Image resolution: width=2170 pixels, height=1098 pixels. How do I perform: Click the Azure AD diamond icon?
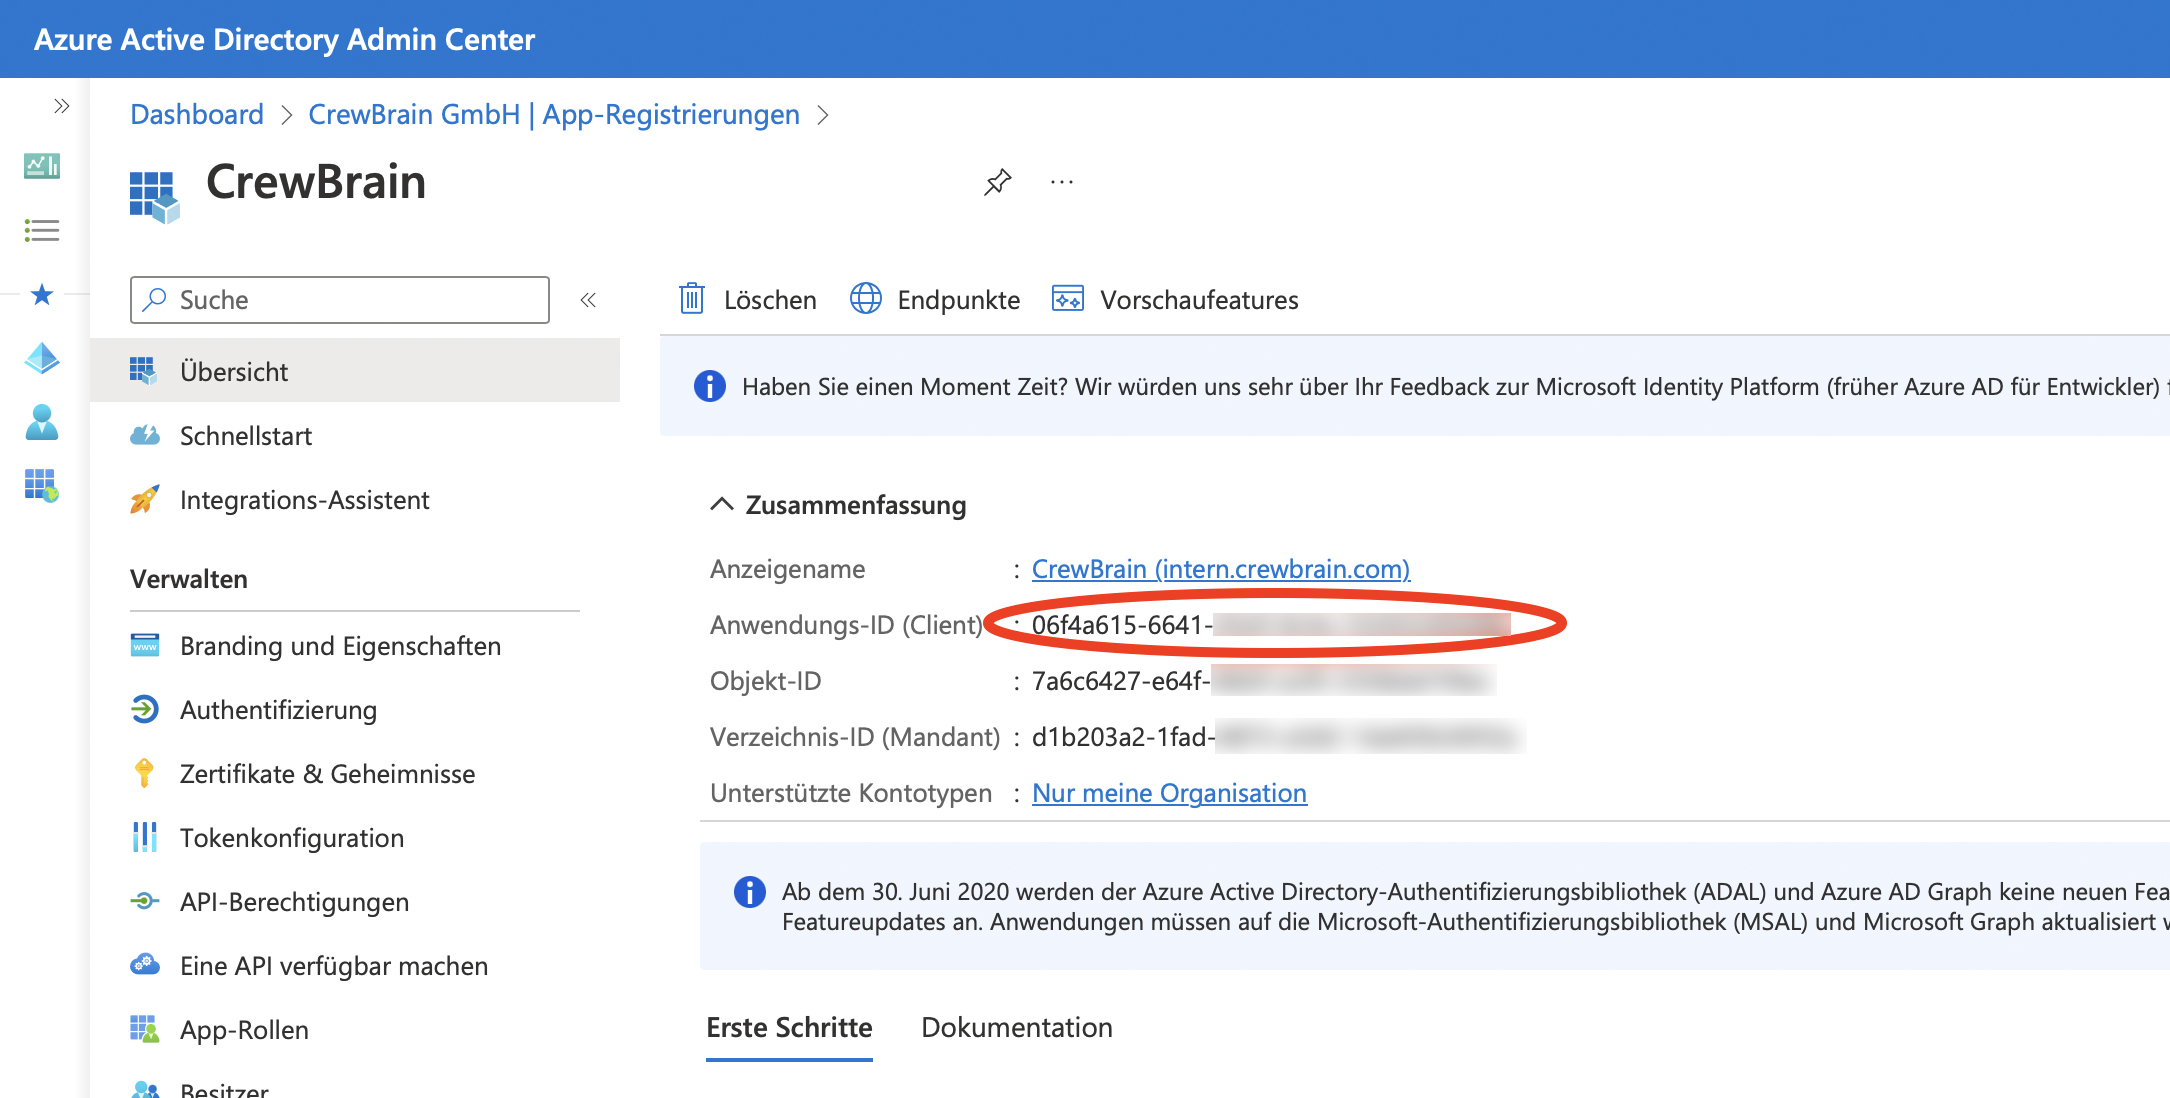42,358
